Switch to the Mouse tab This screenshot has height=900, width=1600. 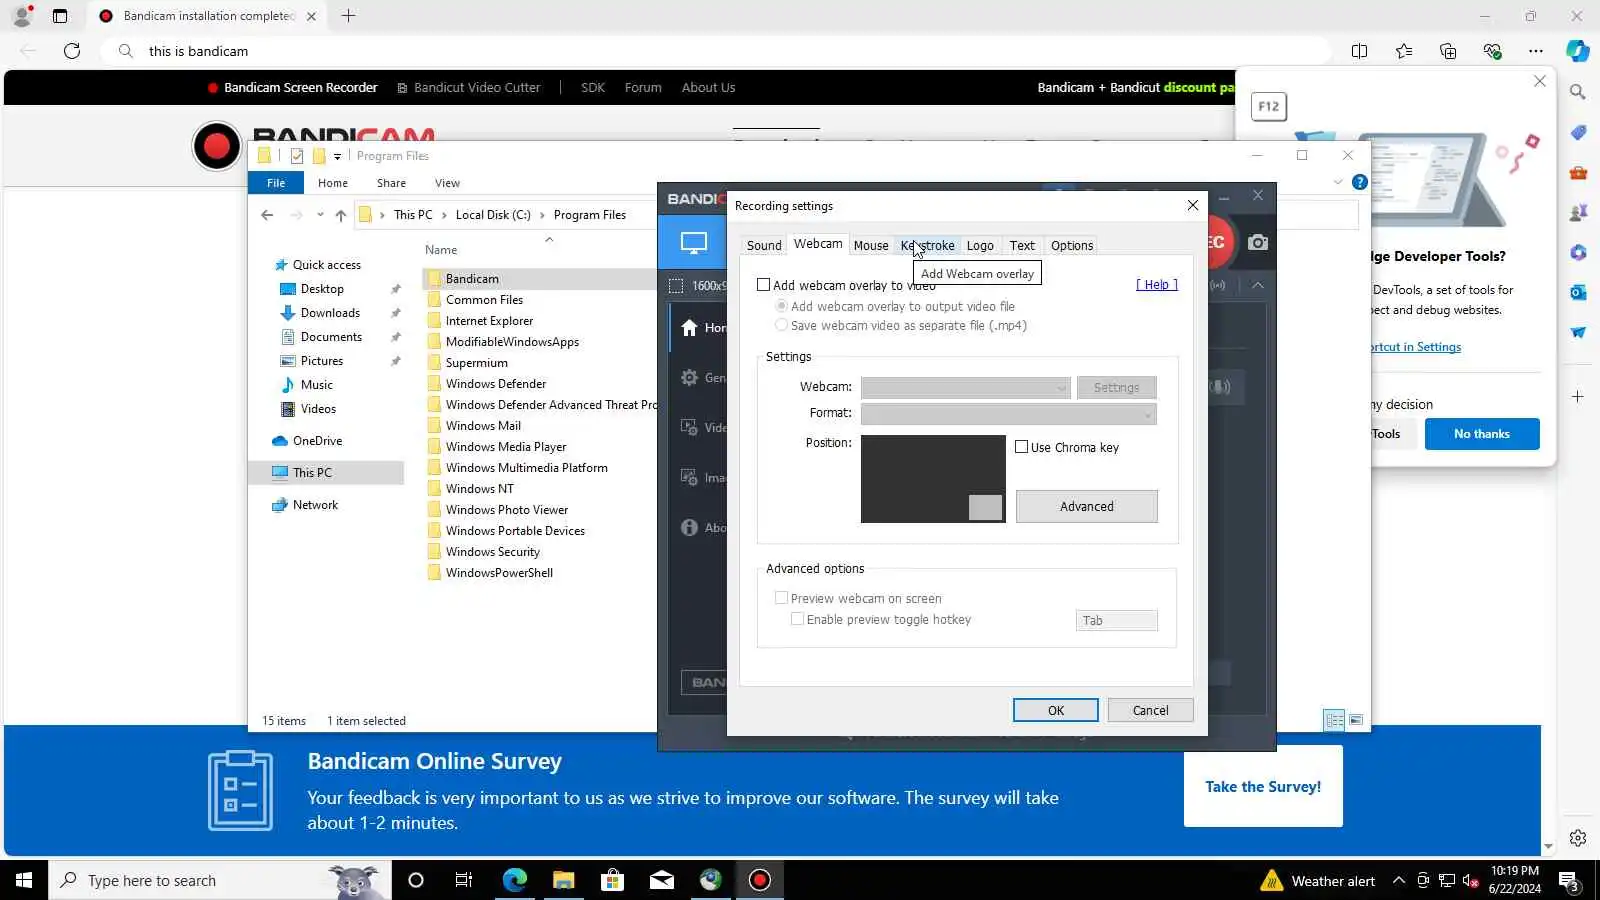coord(871,245)
